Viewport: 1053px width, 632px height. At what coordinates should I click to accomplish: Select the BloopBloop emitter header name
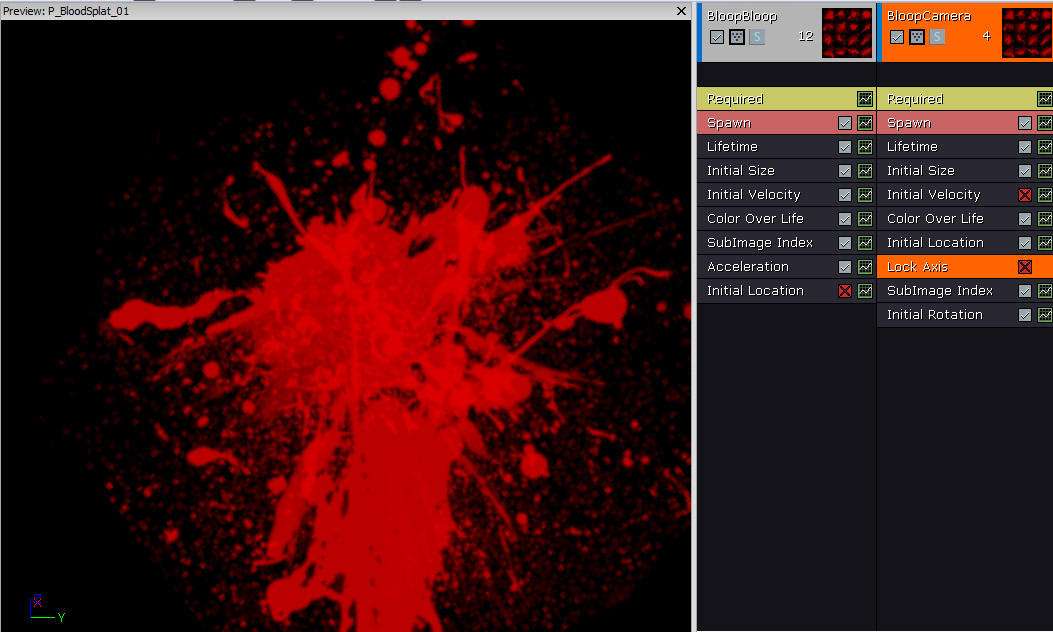point(742,16)
